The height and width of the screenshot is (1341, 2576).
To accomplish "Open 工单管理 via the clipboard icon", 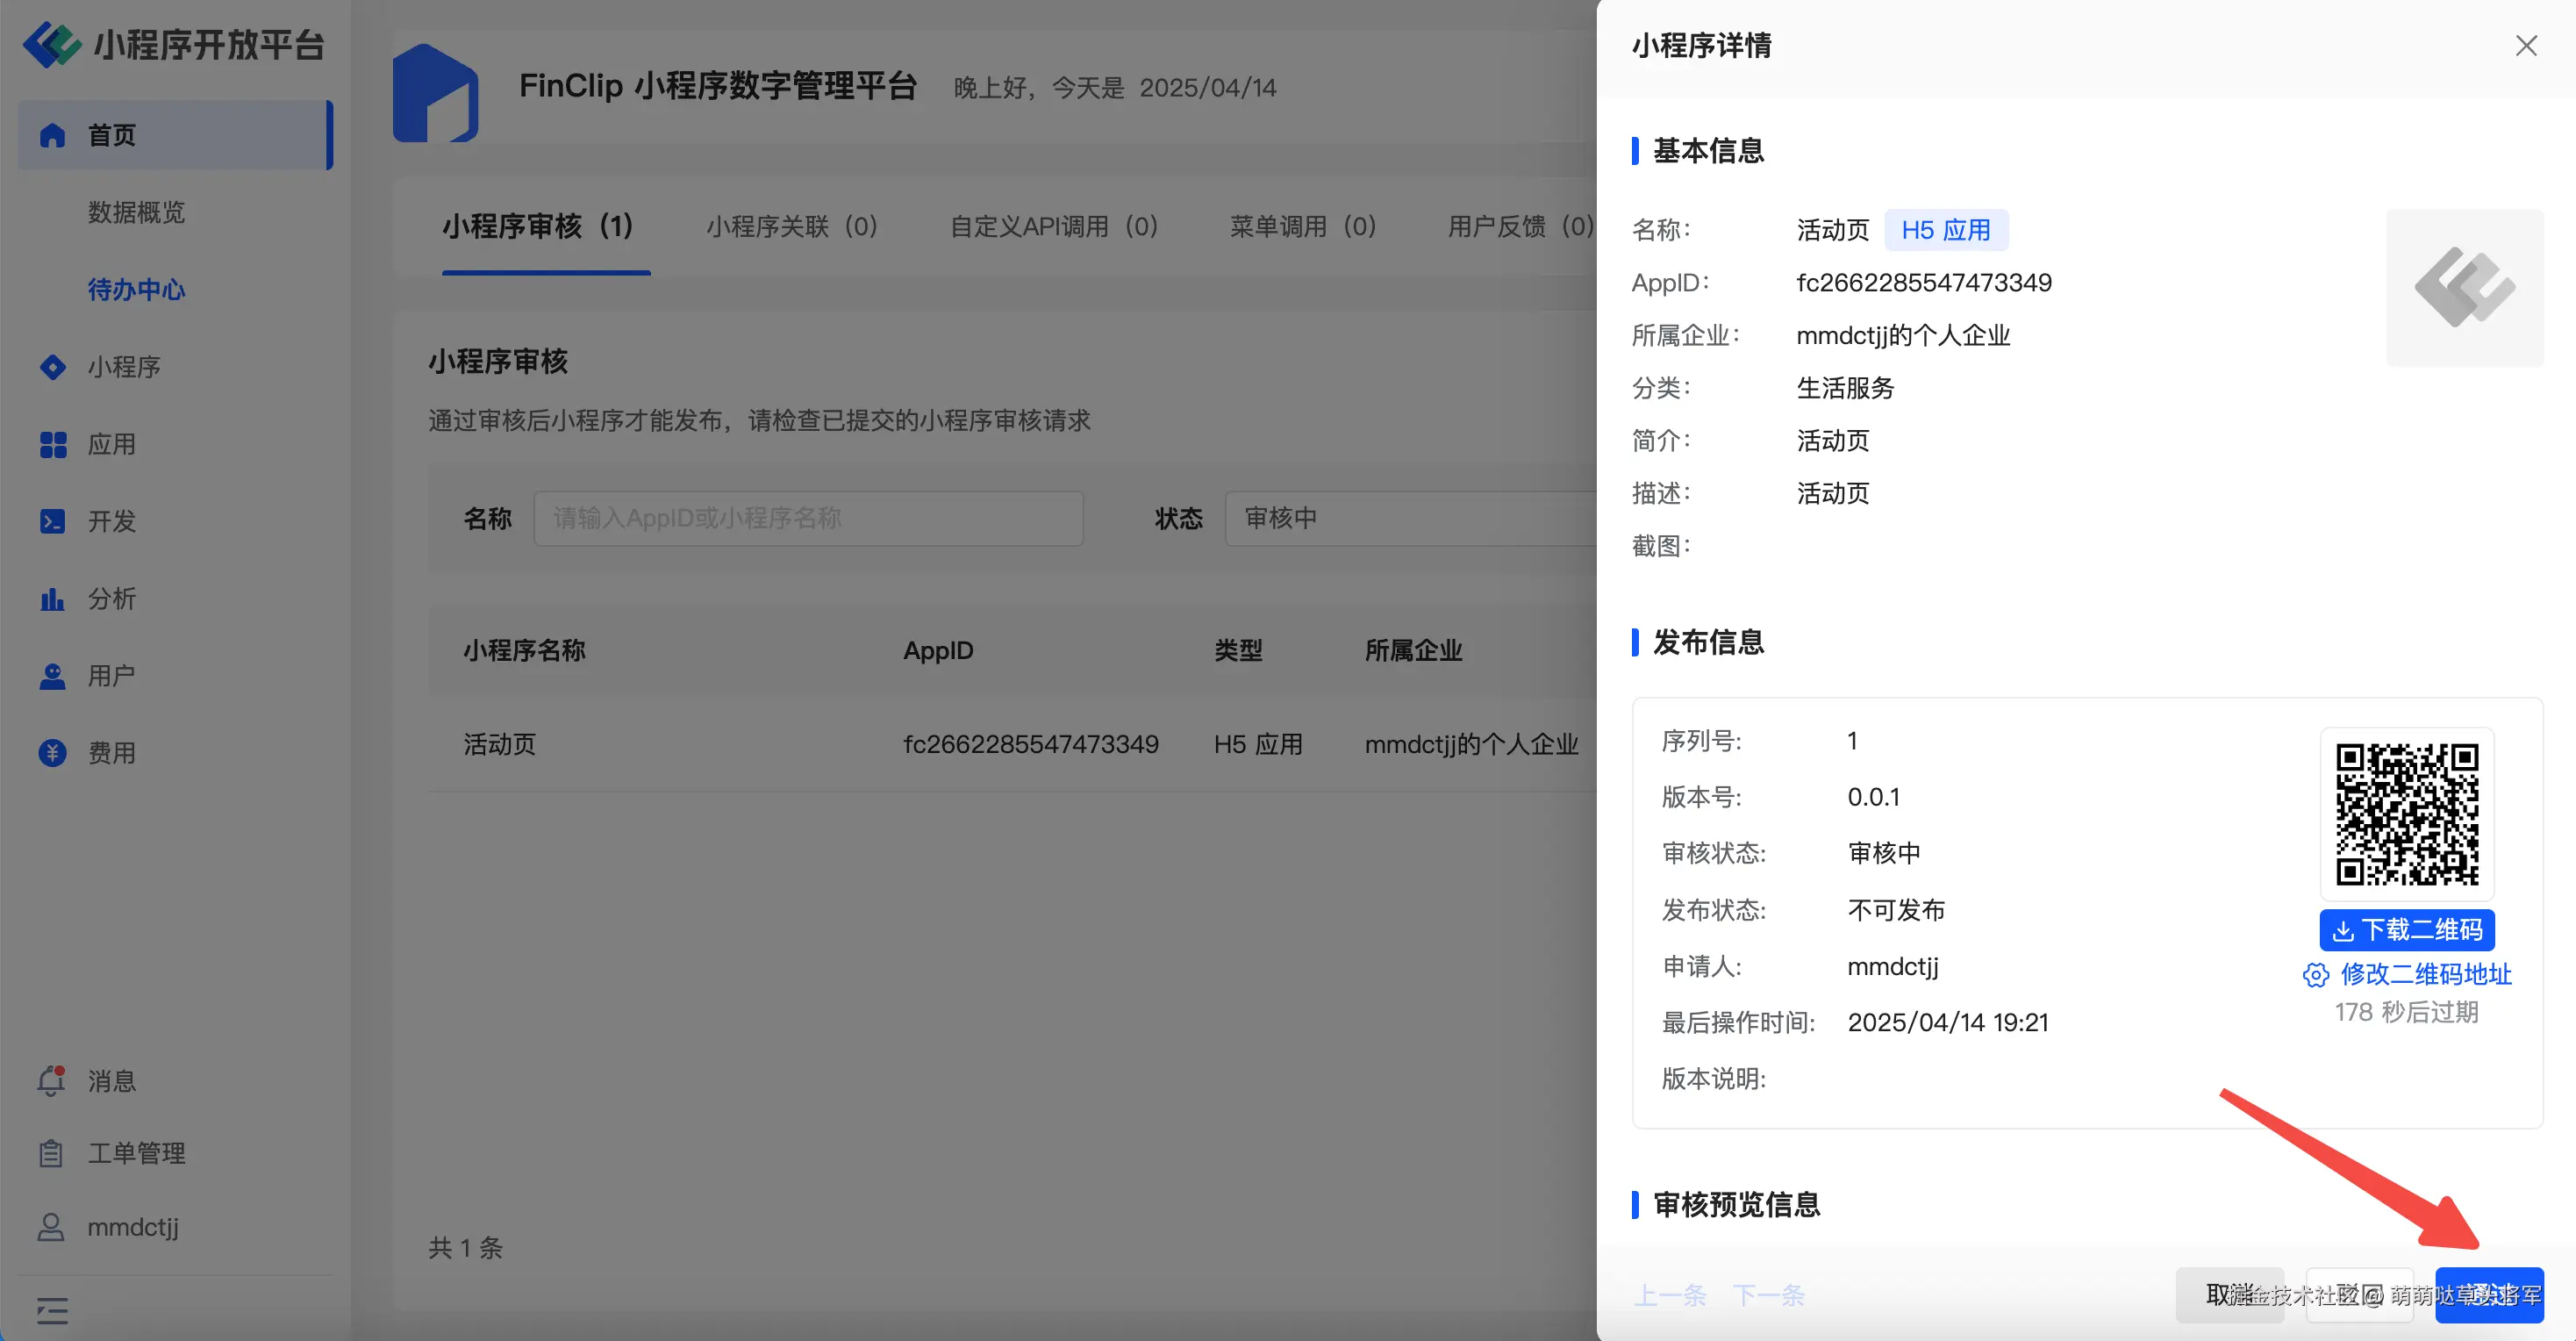I will point(51,1152).
